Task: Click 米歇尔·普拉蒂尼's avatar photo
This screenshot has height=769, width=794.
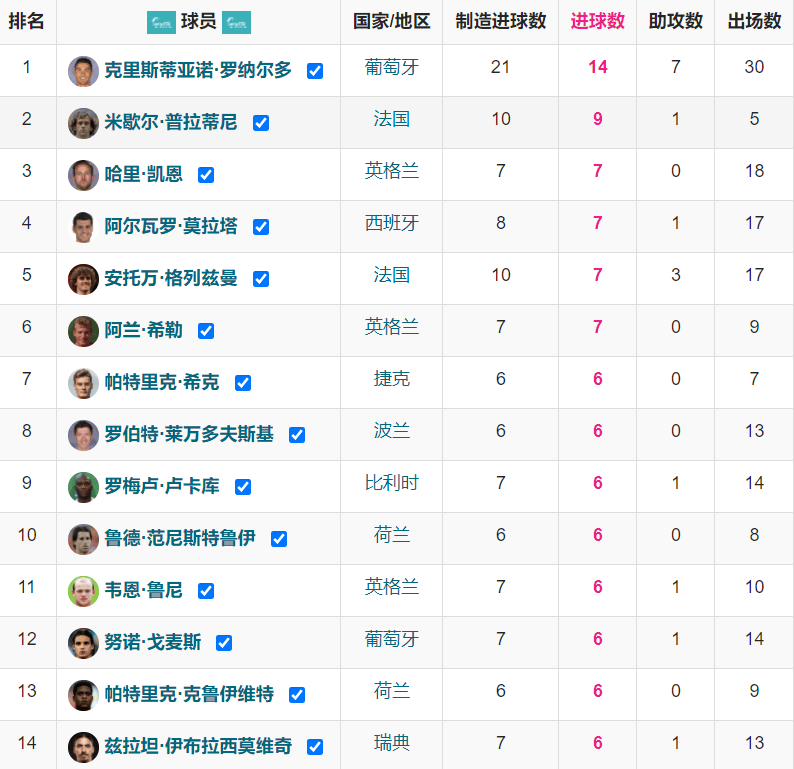Action: [x=83, y=123]
